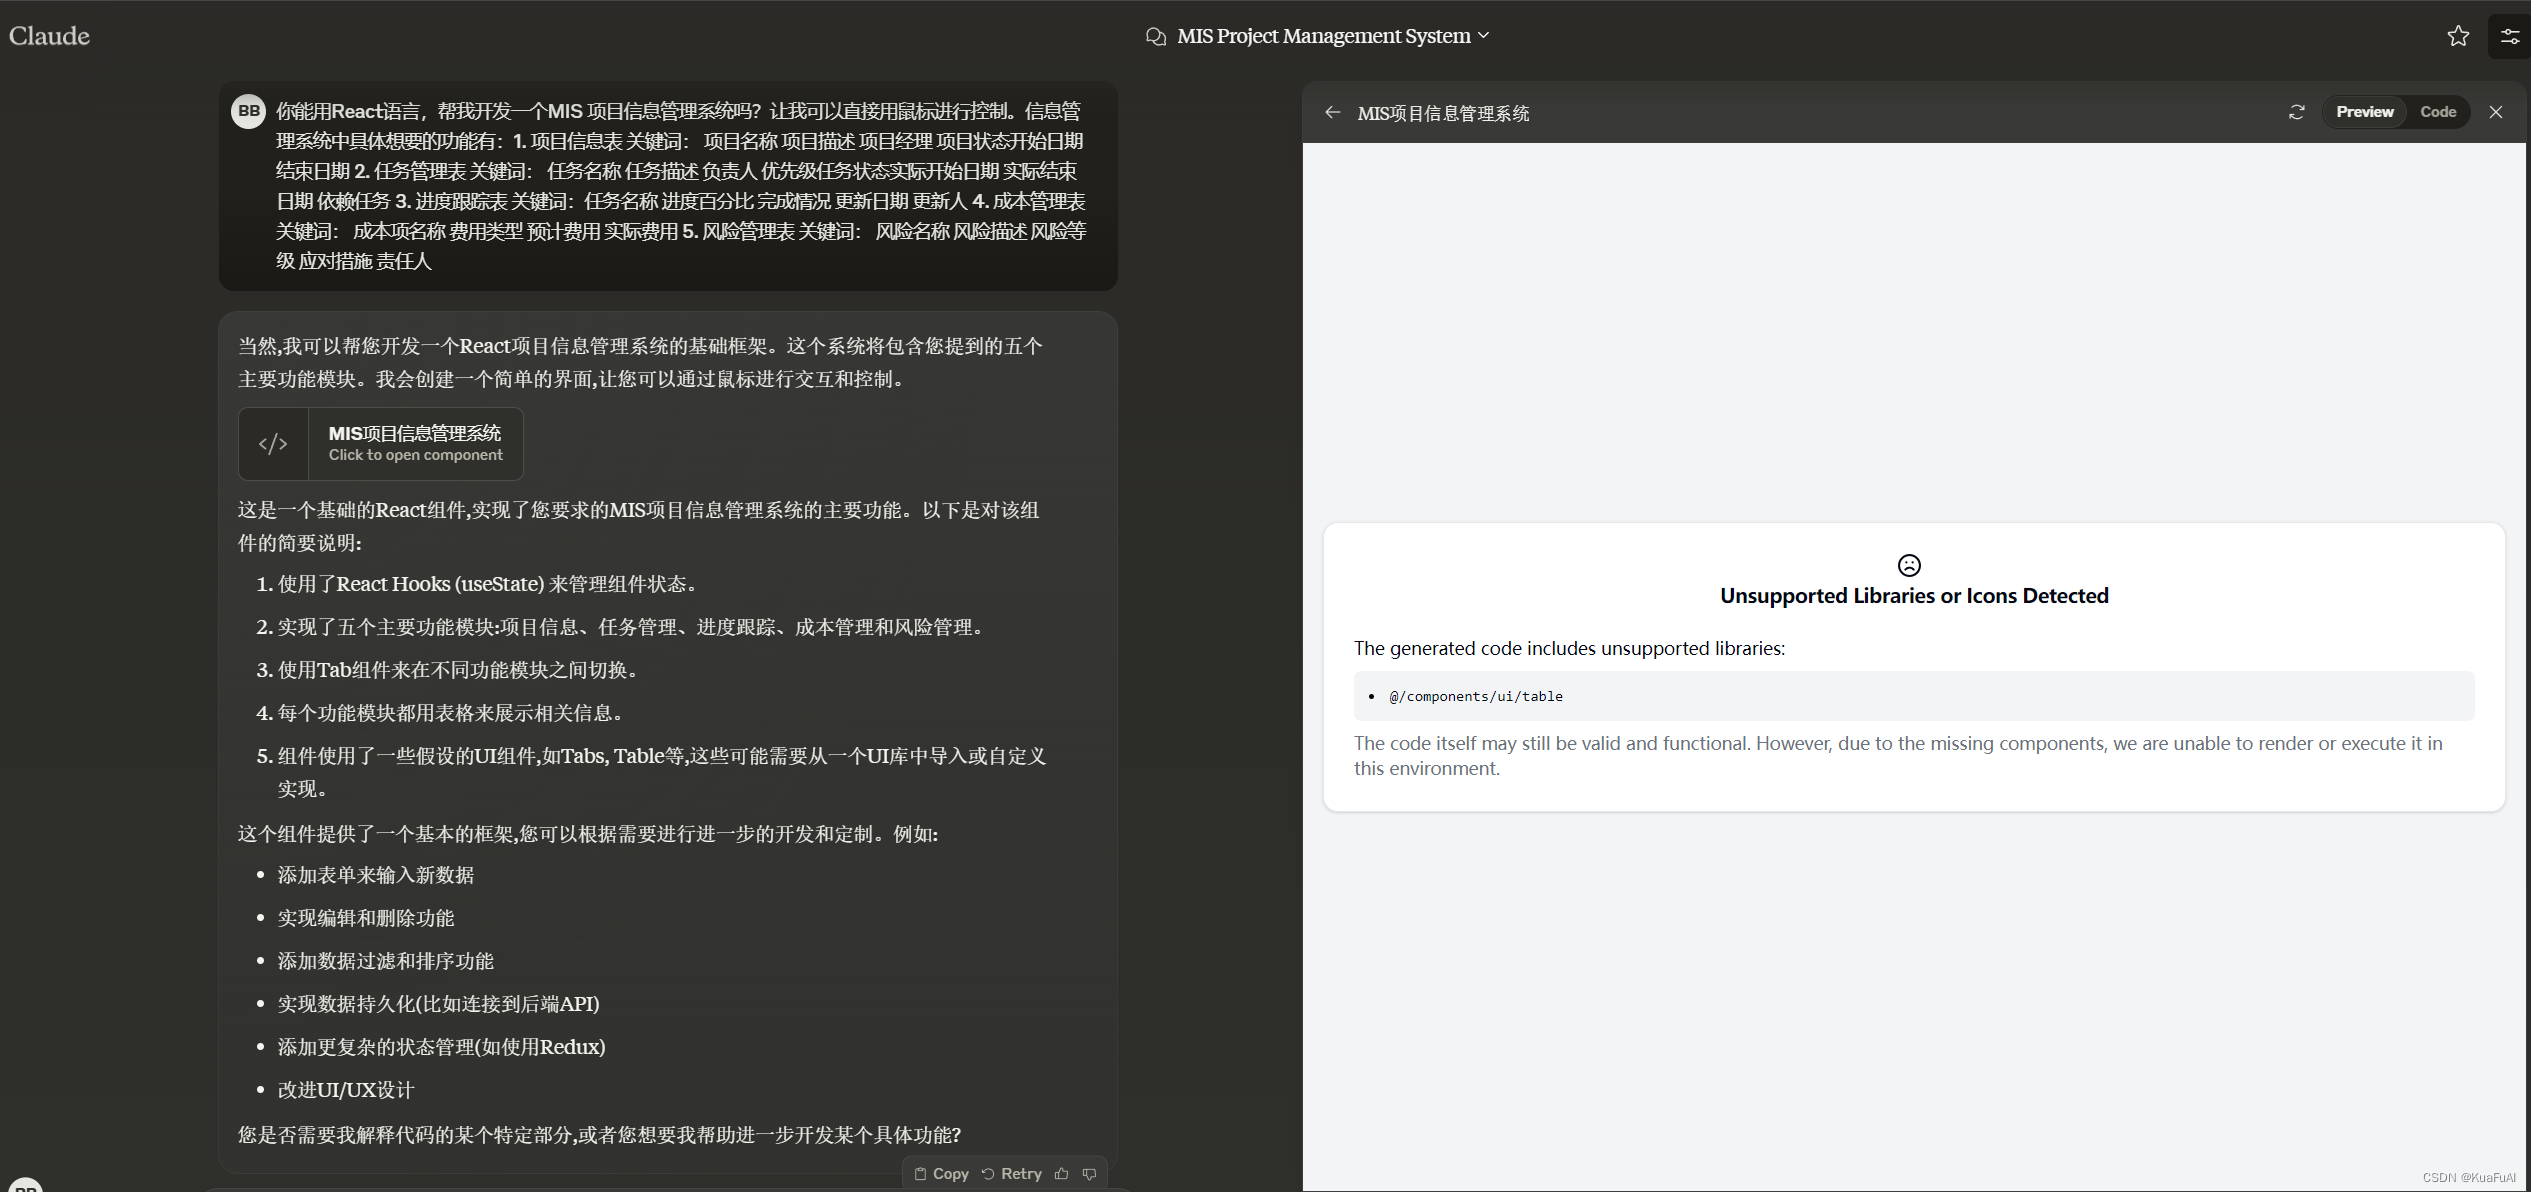This screenshot has width=2531, height=1192.
Task: Open the MIS项目信息管理系统 component card
Action: coord(415,443)
